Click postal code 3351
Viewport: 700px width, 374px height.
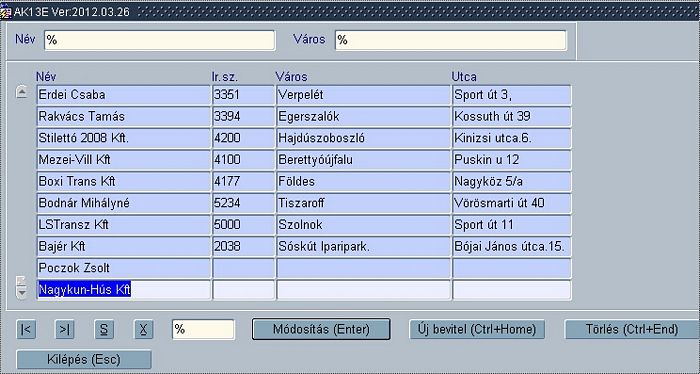point(243,95)
